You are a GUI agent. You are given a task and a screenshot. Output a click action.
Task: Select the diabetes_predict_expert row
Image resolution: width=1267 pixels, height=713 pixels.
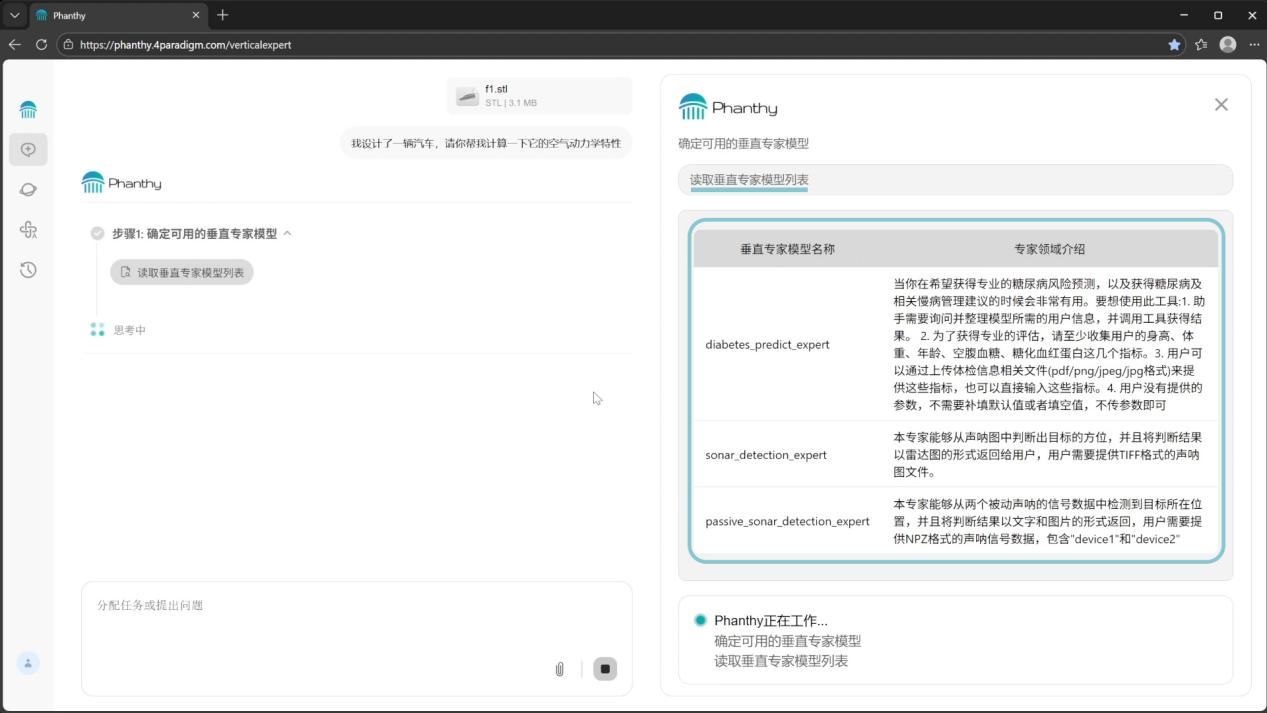[767, 344]
